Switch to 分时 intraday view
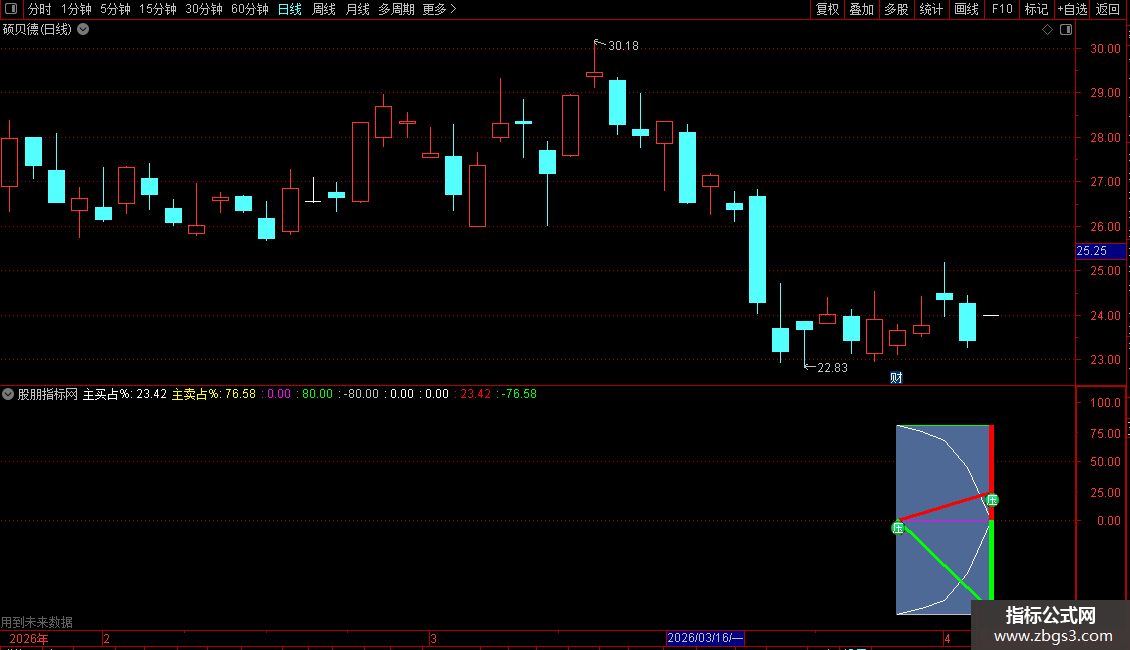The width and height of the screenshot is (1130, 650). click(40, 9)
